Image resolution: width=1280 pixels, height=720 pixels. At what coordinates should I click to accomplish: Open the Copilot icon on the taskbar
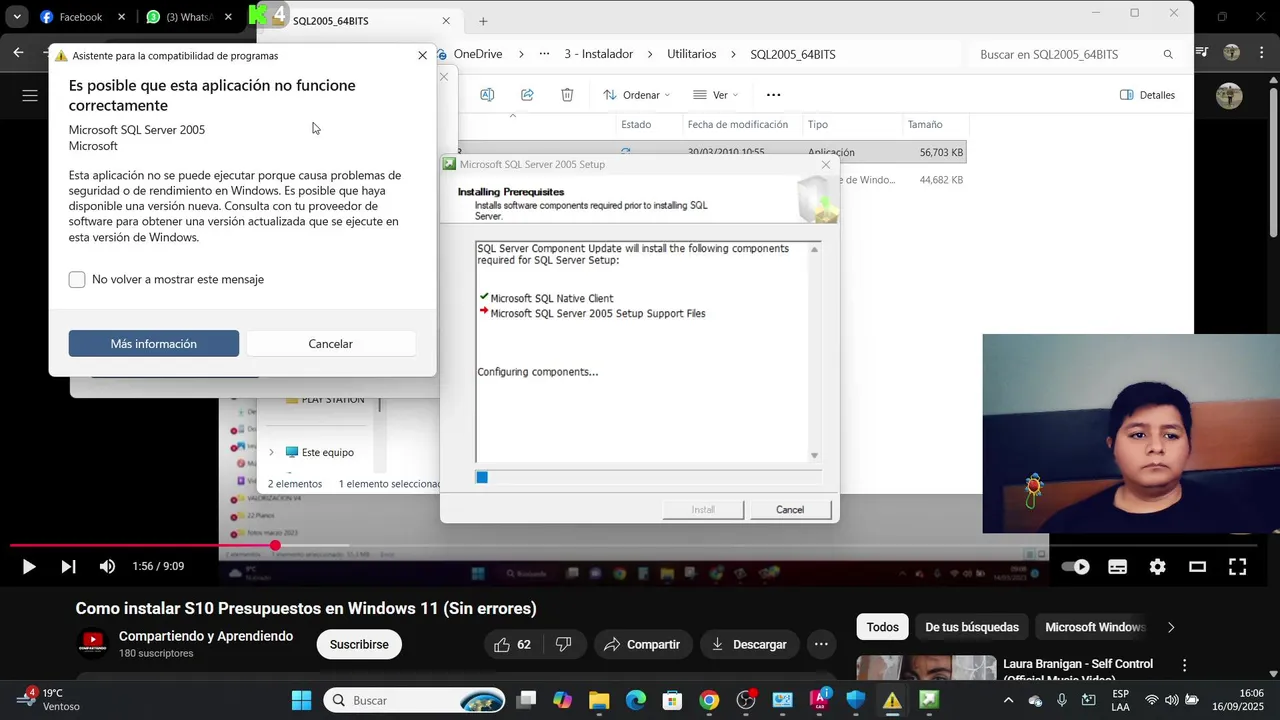pyautogui.click(x=562, y=700)
